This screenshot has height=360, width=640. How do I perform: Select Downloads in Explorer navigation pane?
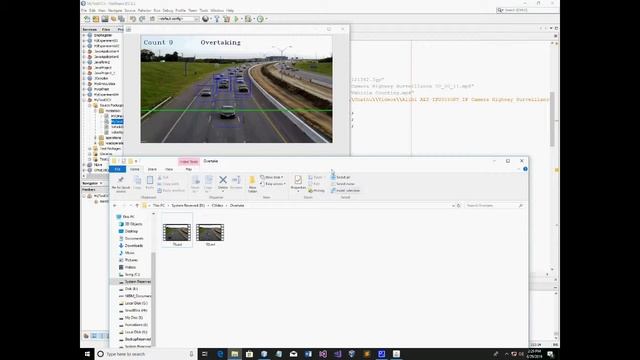tap(133, 246)
